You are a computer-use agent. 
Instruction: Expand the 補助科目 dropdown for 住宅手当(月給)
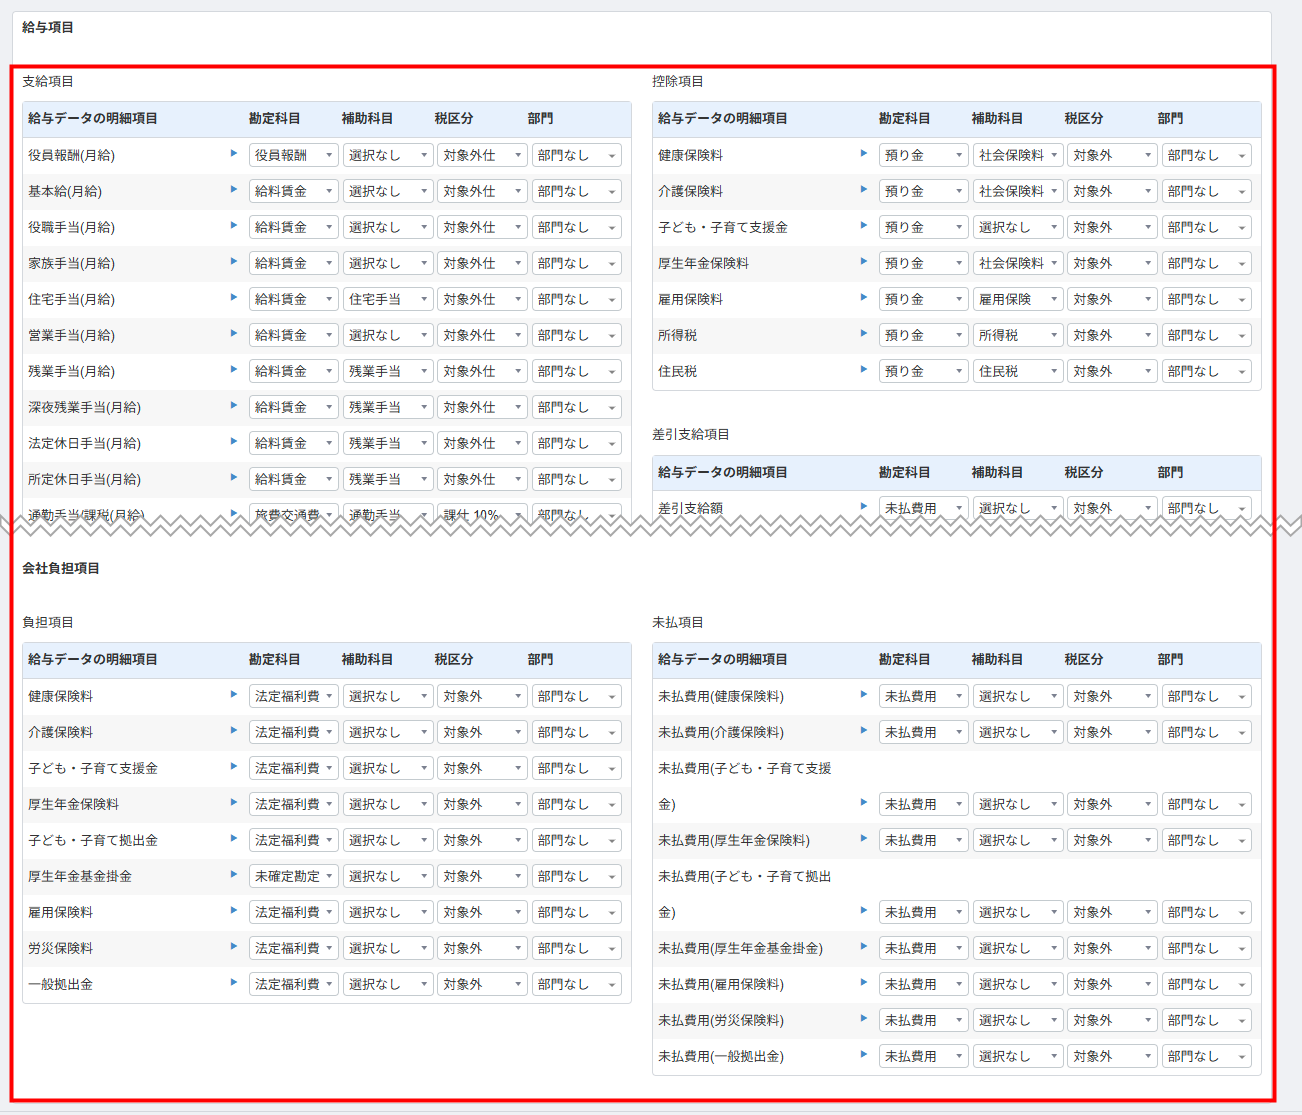click(x=388, y=299)
